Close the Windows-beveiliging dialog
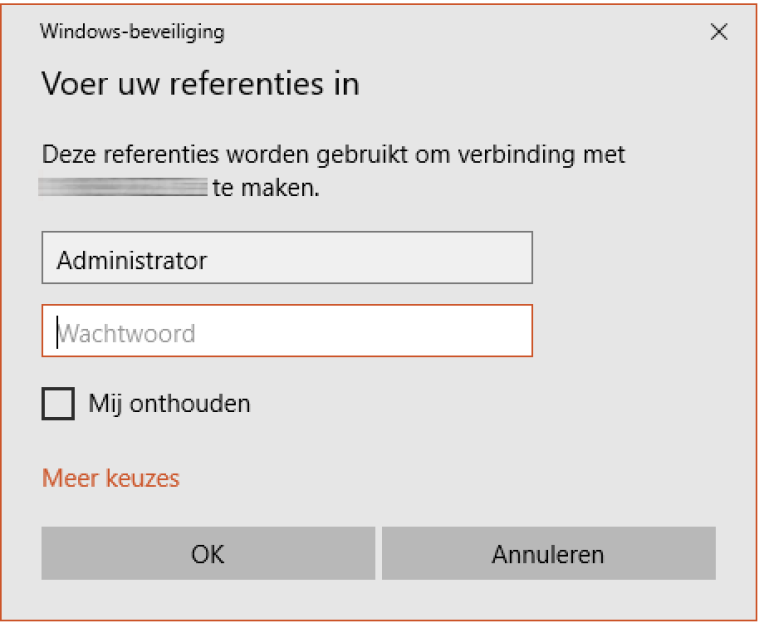 pyautogui.click(x=718, y=32)
